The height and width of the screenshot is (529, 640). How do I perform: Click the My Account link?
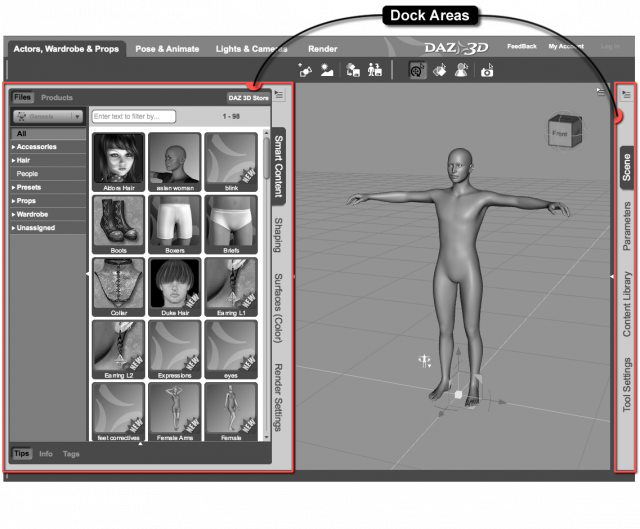[566, 46]
